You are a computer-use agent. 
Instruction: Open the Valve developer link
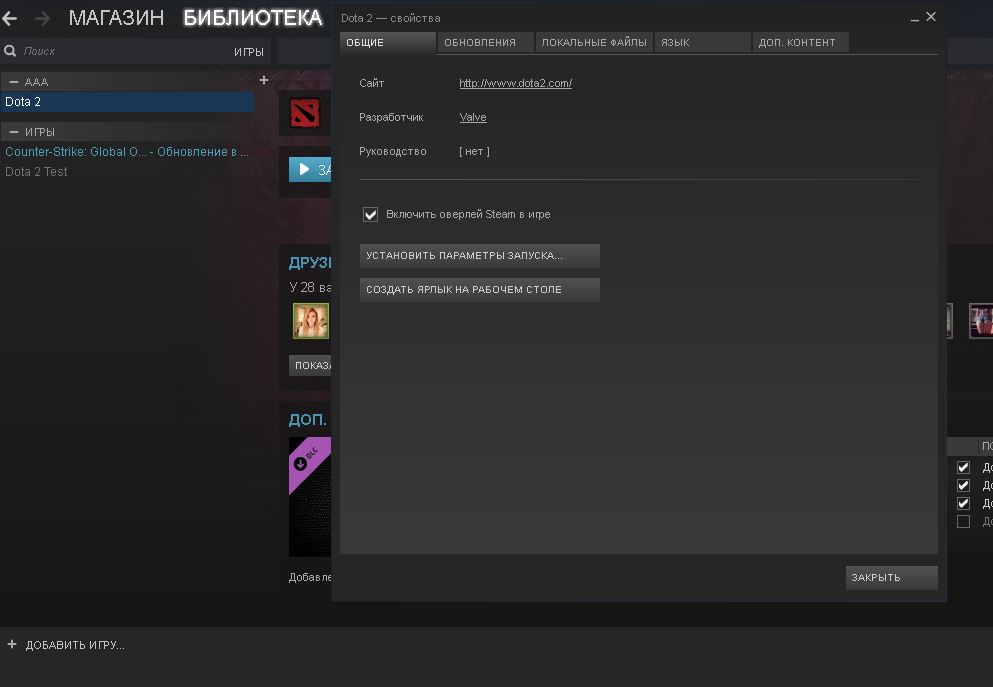(x=473, y=117)
